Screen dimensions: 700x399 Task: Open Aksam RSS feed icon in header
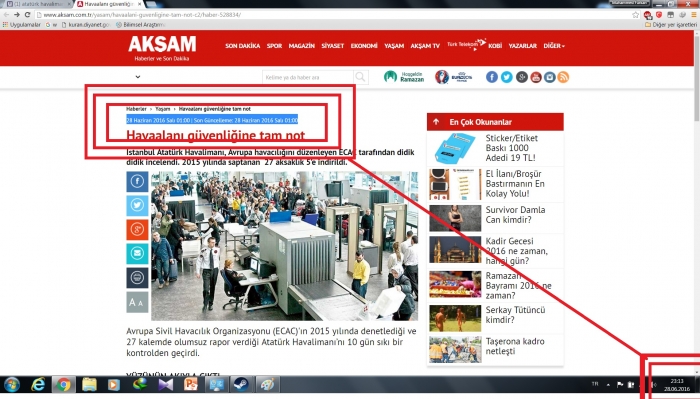point(563,77)
